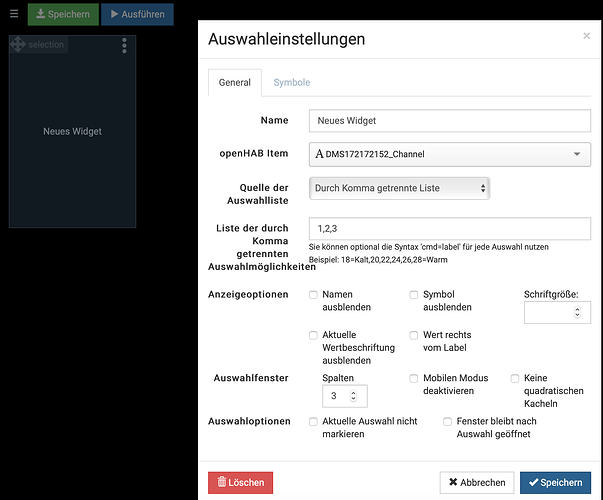Tick Fenster bleibt nach Auswahl geöffnet
This screenshot has width=603, height=500.
(x=448, y=421)
